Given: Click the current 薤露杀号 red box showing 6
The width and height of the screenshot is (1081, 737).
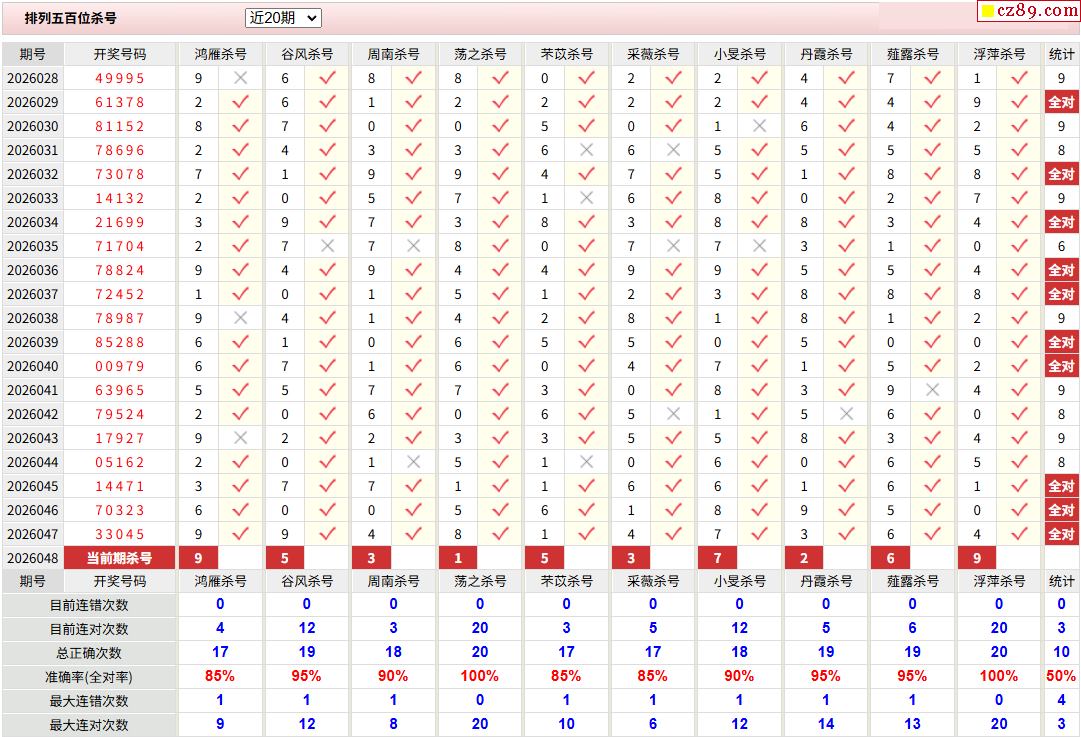Looking at the screenshot, I should point(890,558).
